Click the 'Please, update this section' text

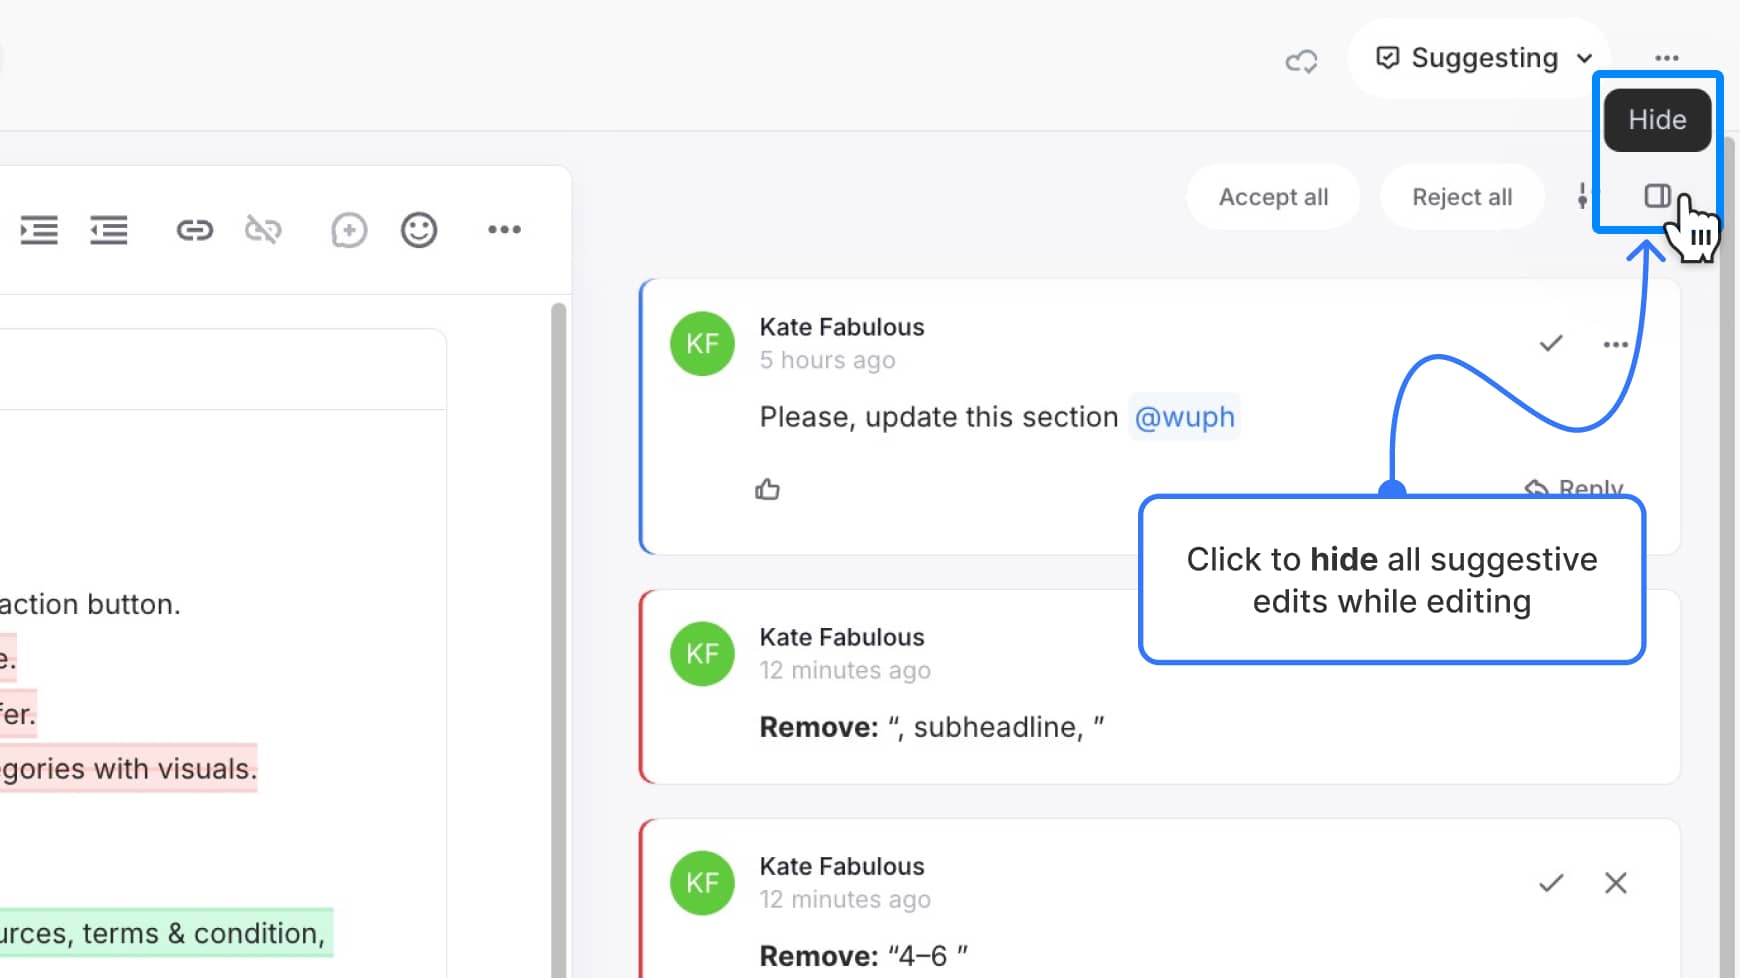pyautogui.click(x=938, y=417)
